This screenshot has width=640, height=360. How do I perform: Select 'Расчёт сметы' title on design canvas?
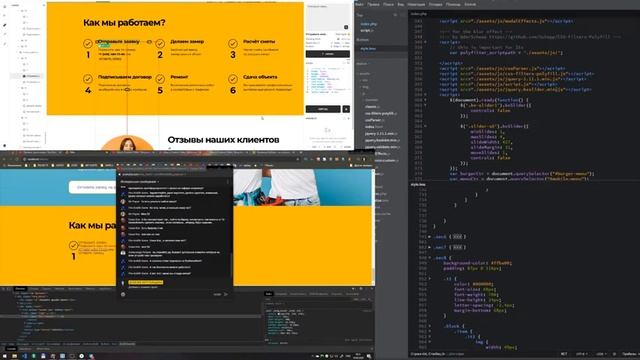point(259,42)
